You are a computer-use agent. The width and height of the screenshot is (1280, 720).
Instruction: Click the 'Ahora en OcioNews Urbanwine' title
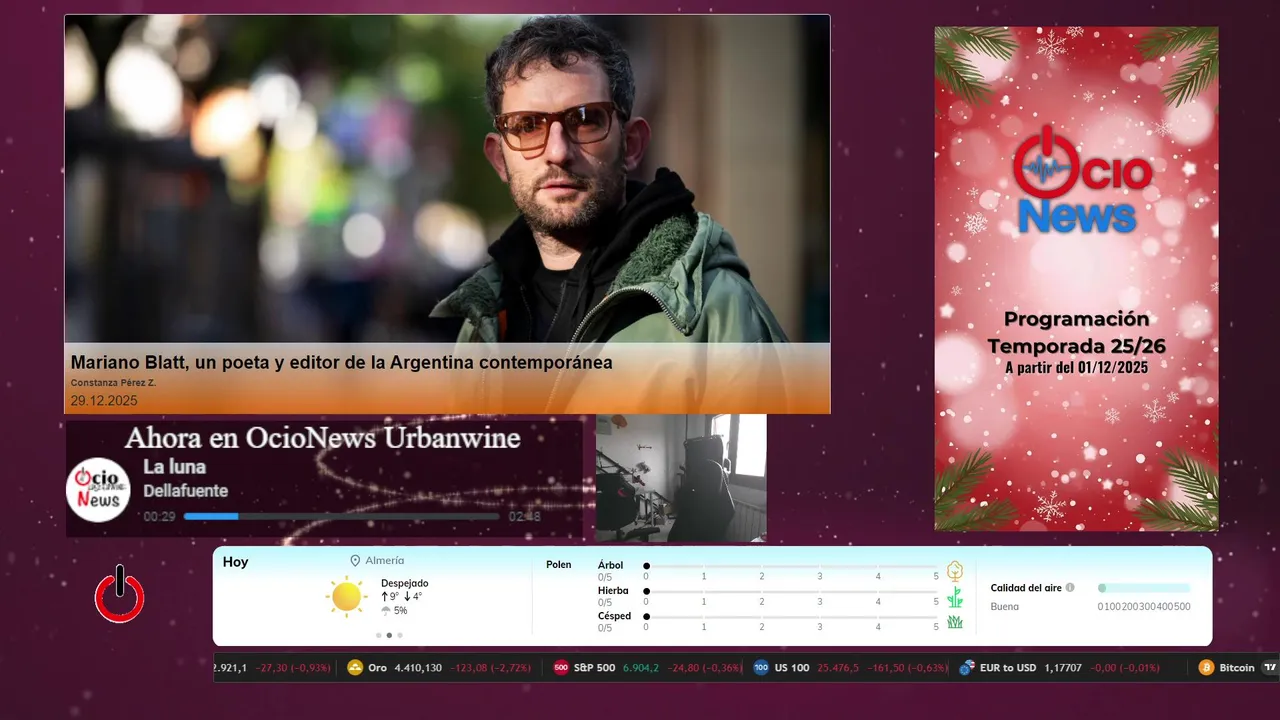pos(322,438)
